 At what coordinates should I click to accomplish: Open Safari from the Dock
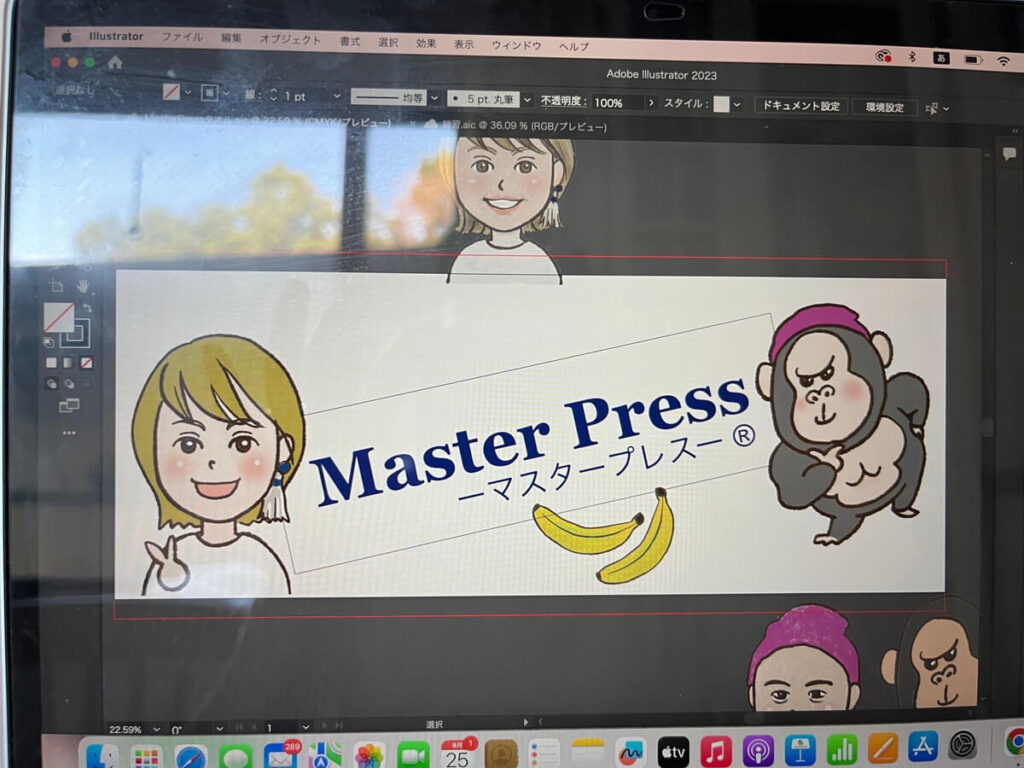[191, 758]
